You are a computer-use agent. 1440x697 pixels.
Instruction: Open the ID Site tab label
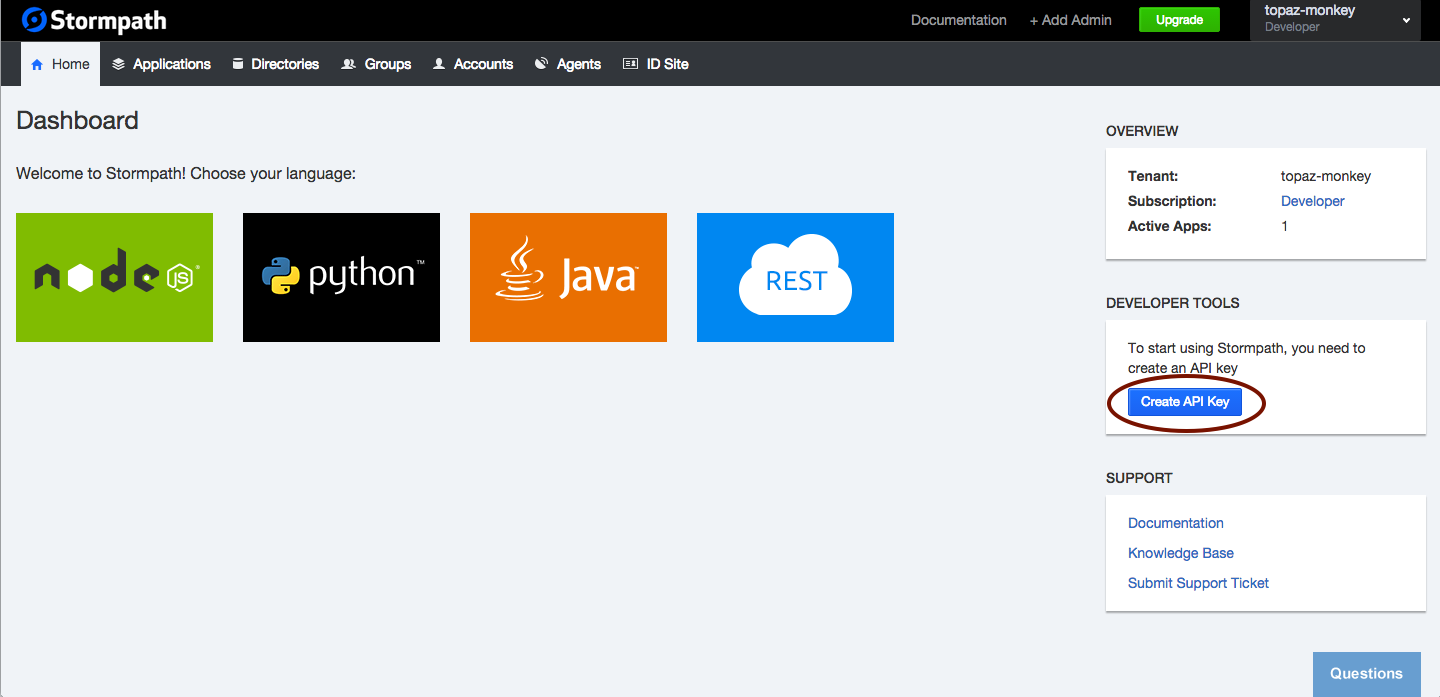click(668, 64)
